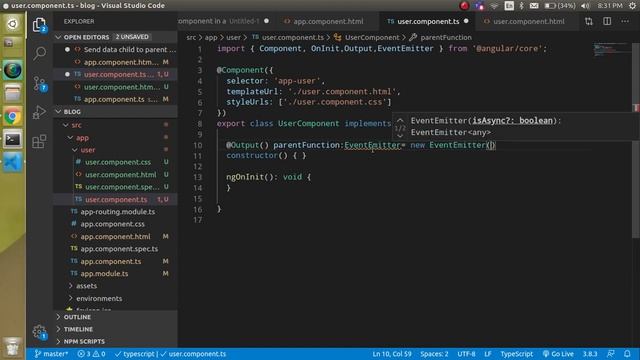Screen dimensions: 640x360
Task: Click UserComponent in the breadcrumb
Action: pyautogui.click(x=372, y=38)
